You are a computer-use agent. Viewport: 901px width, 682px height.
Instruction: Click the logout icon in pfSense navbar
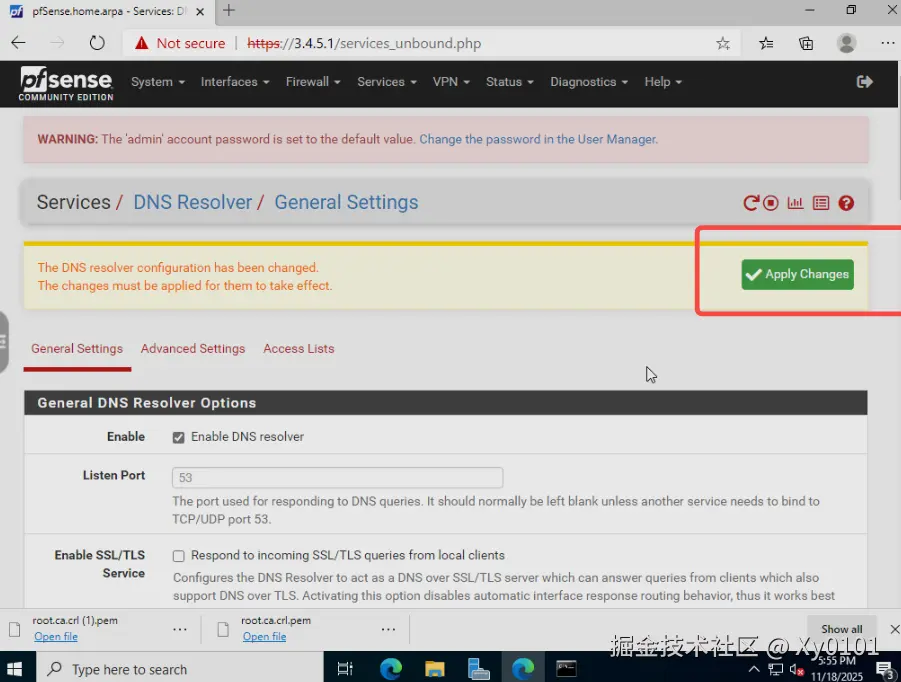pyautogui.click(x=864, y=82)
